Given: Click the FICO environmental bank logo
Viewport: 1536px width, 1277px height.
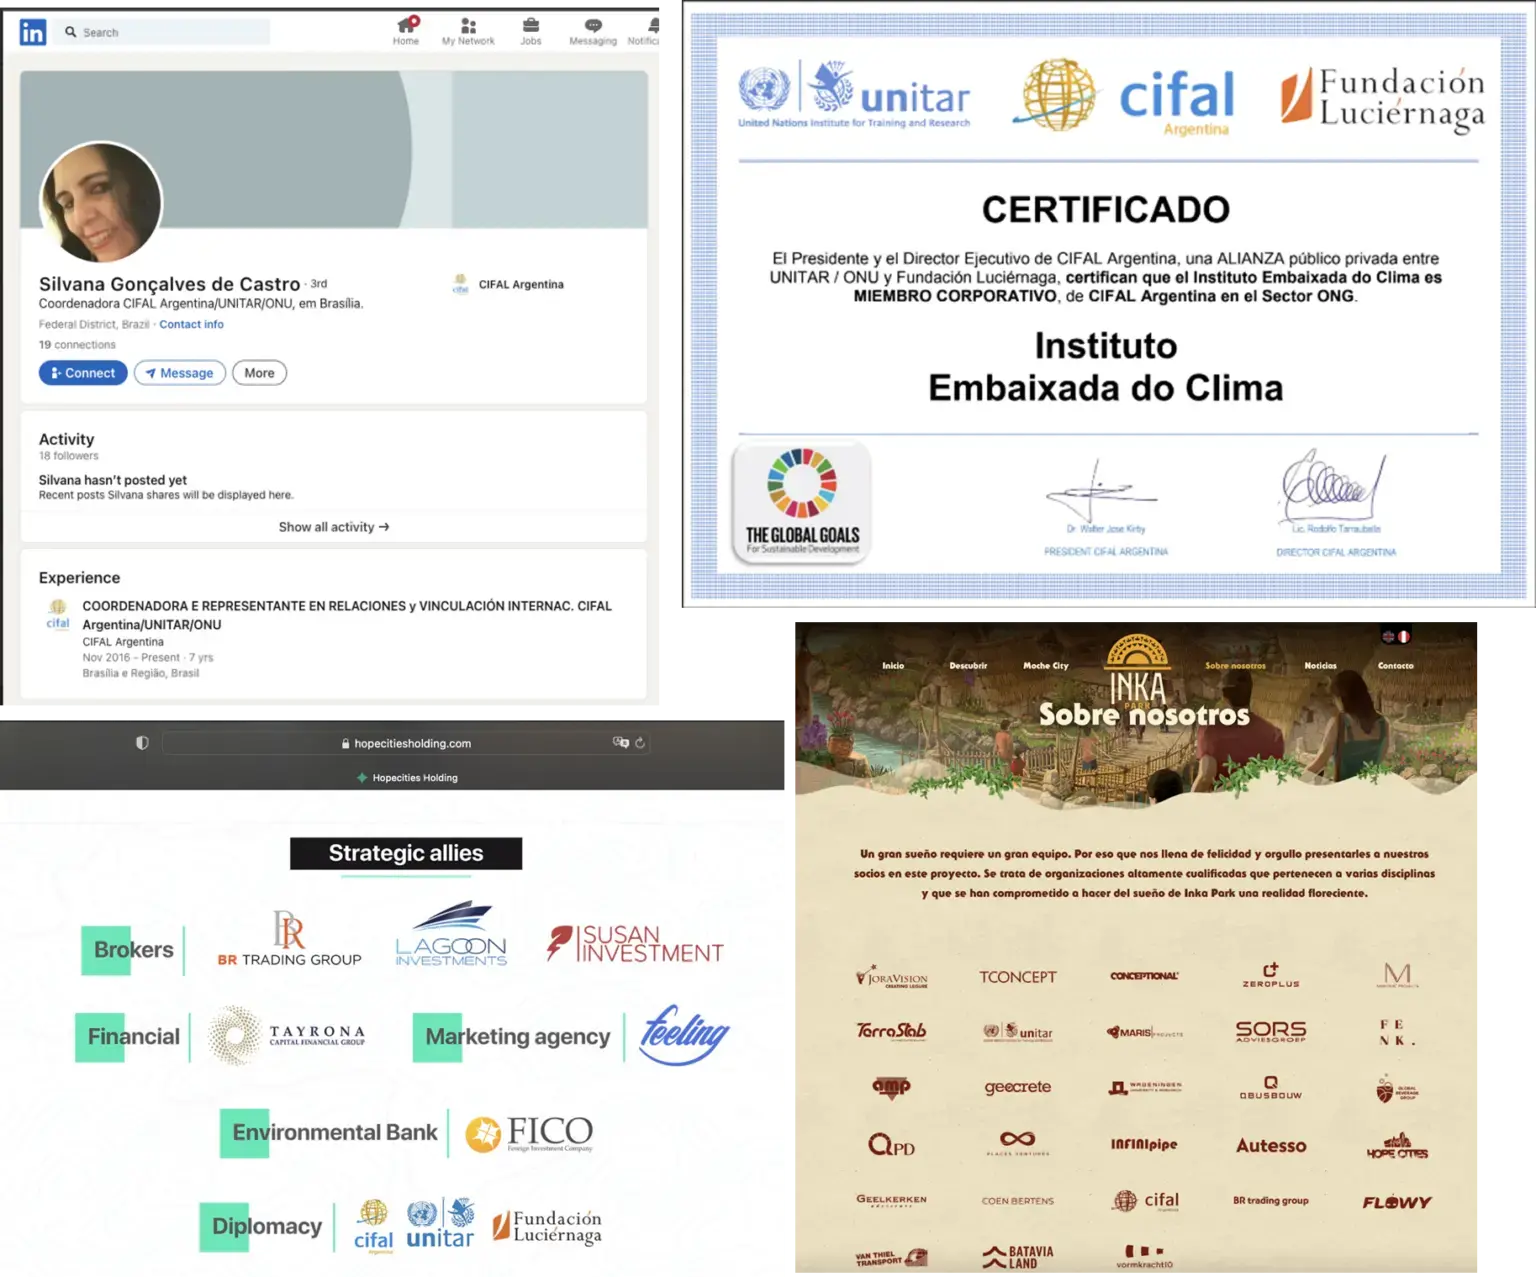Looking at the screenshot, I should point(529,1134).
